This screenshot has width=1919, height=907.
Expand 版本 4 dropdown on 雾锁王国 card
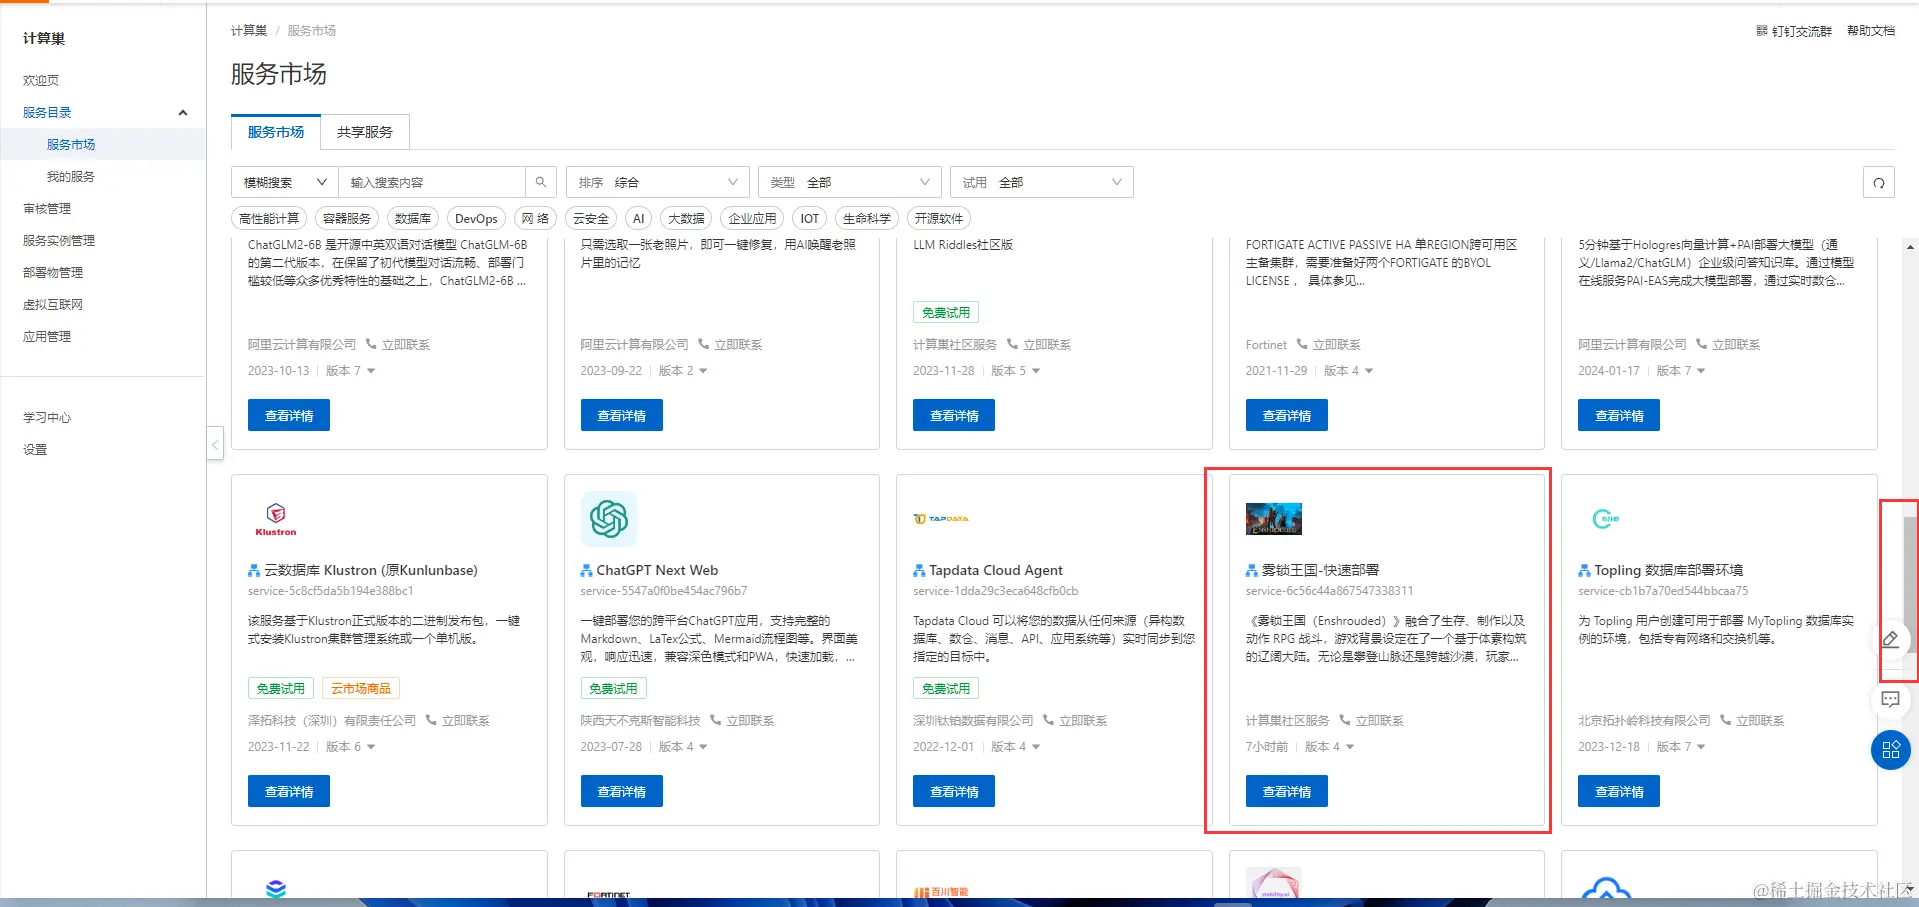(x=1329, y=747)
